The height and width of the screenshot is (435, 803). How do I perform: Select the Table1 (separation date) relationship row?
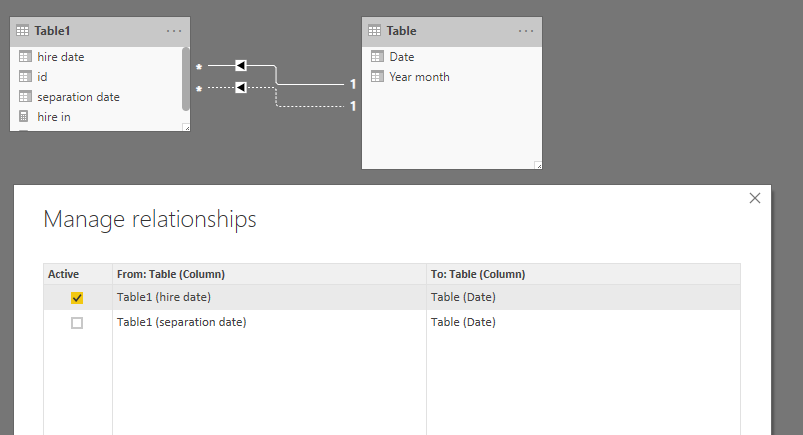(392, 322)
